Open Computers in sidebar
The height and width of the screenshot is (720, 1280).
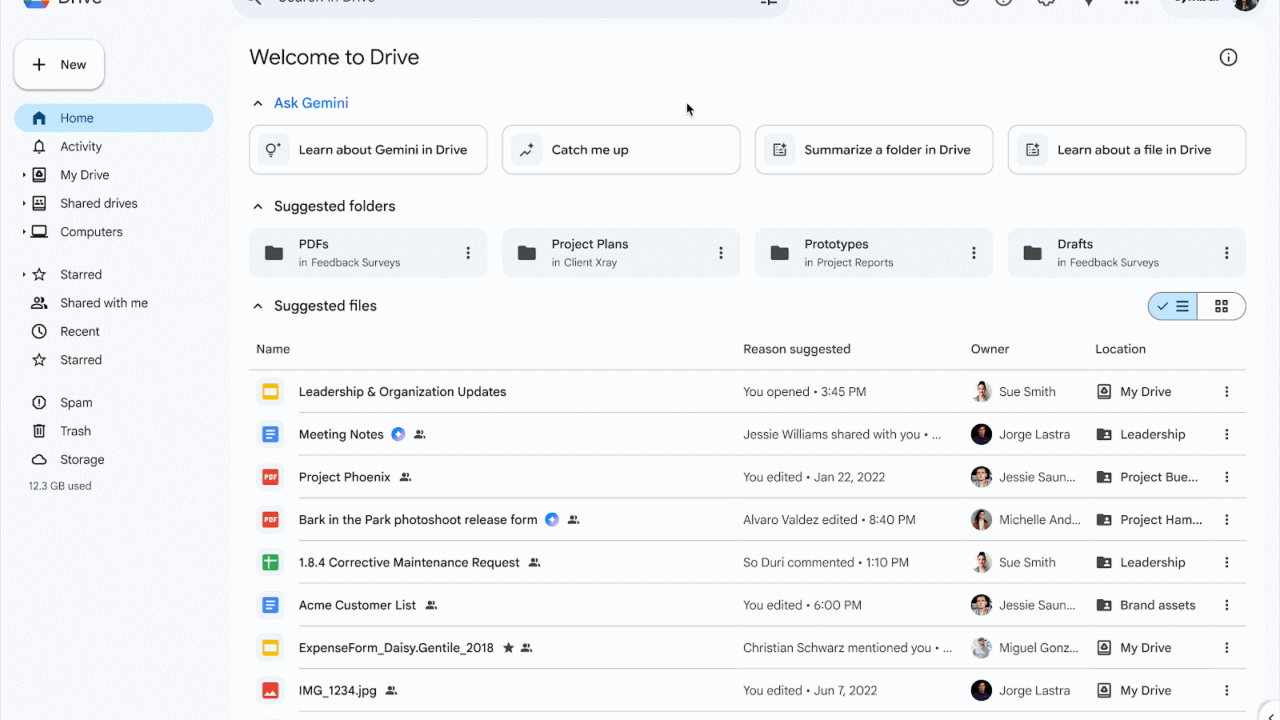(91, 232)
